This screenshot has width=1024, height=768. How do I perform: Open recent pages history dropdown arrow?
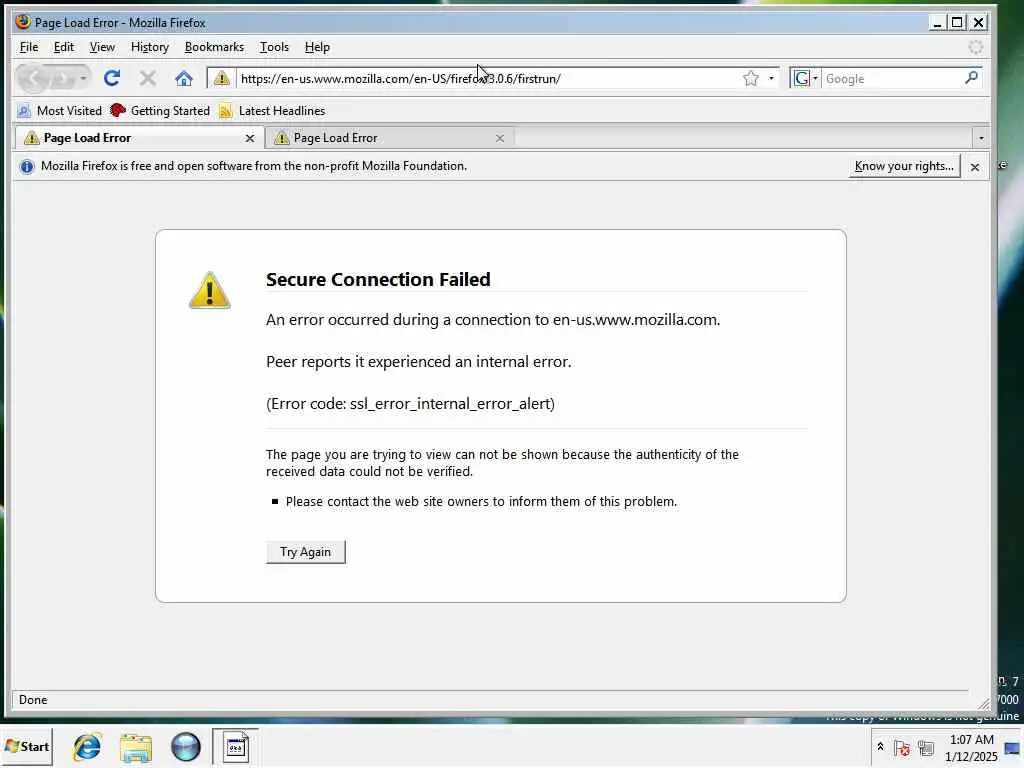tap(83, 78)
